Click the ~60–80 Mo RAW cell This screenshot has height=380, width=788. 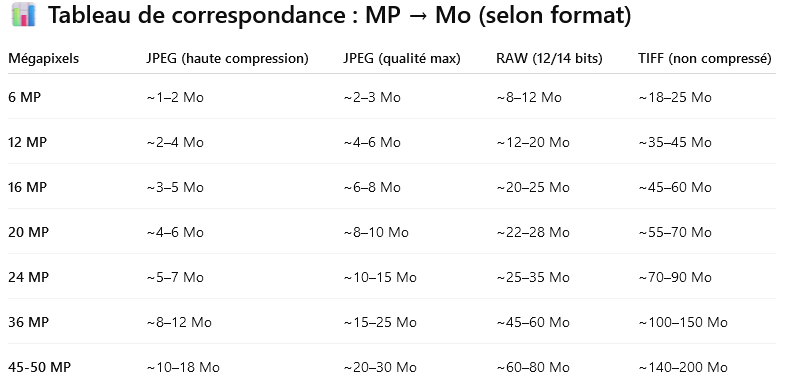tap(533, 367)
